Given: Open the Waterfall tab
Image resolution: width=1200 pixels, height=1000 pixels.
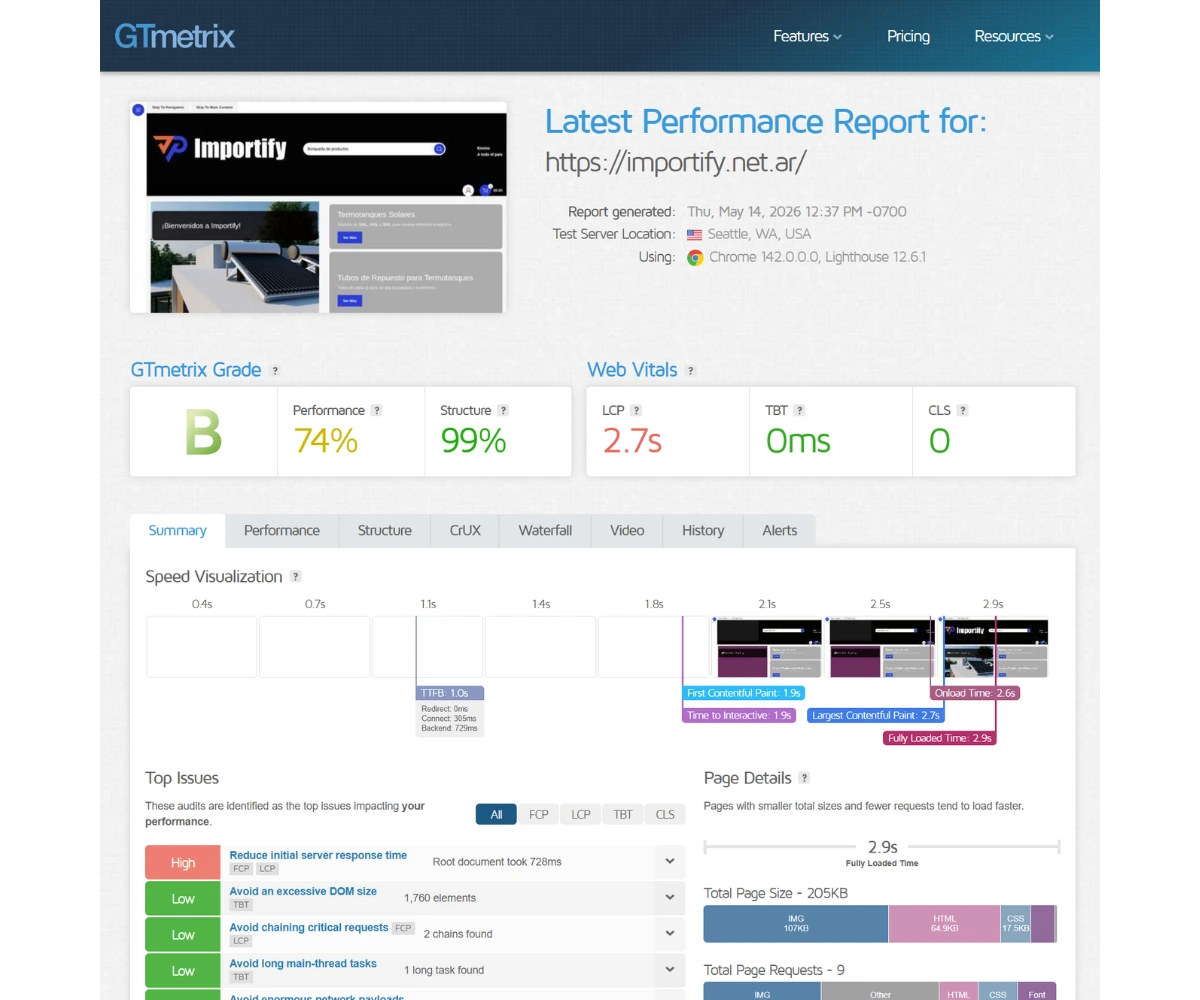Looking at the screenshot, I should [x=545, y=531].
